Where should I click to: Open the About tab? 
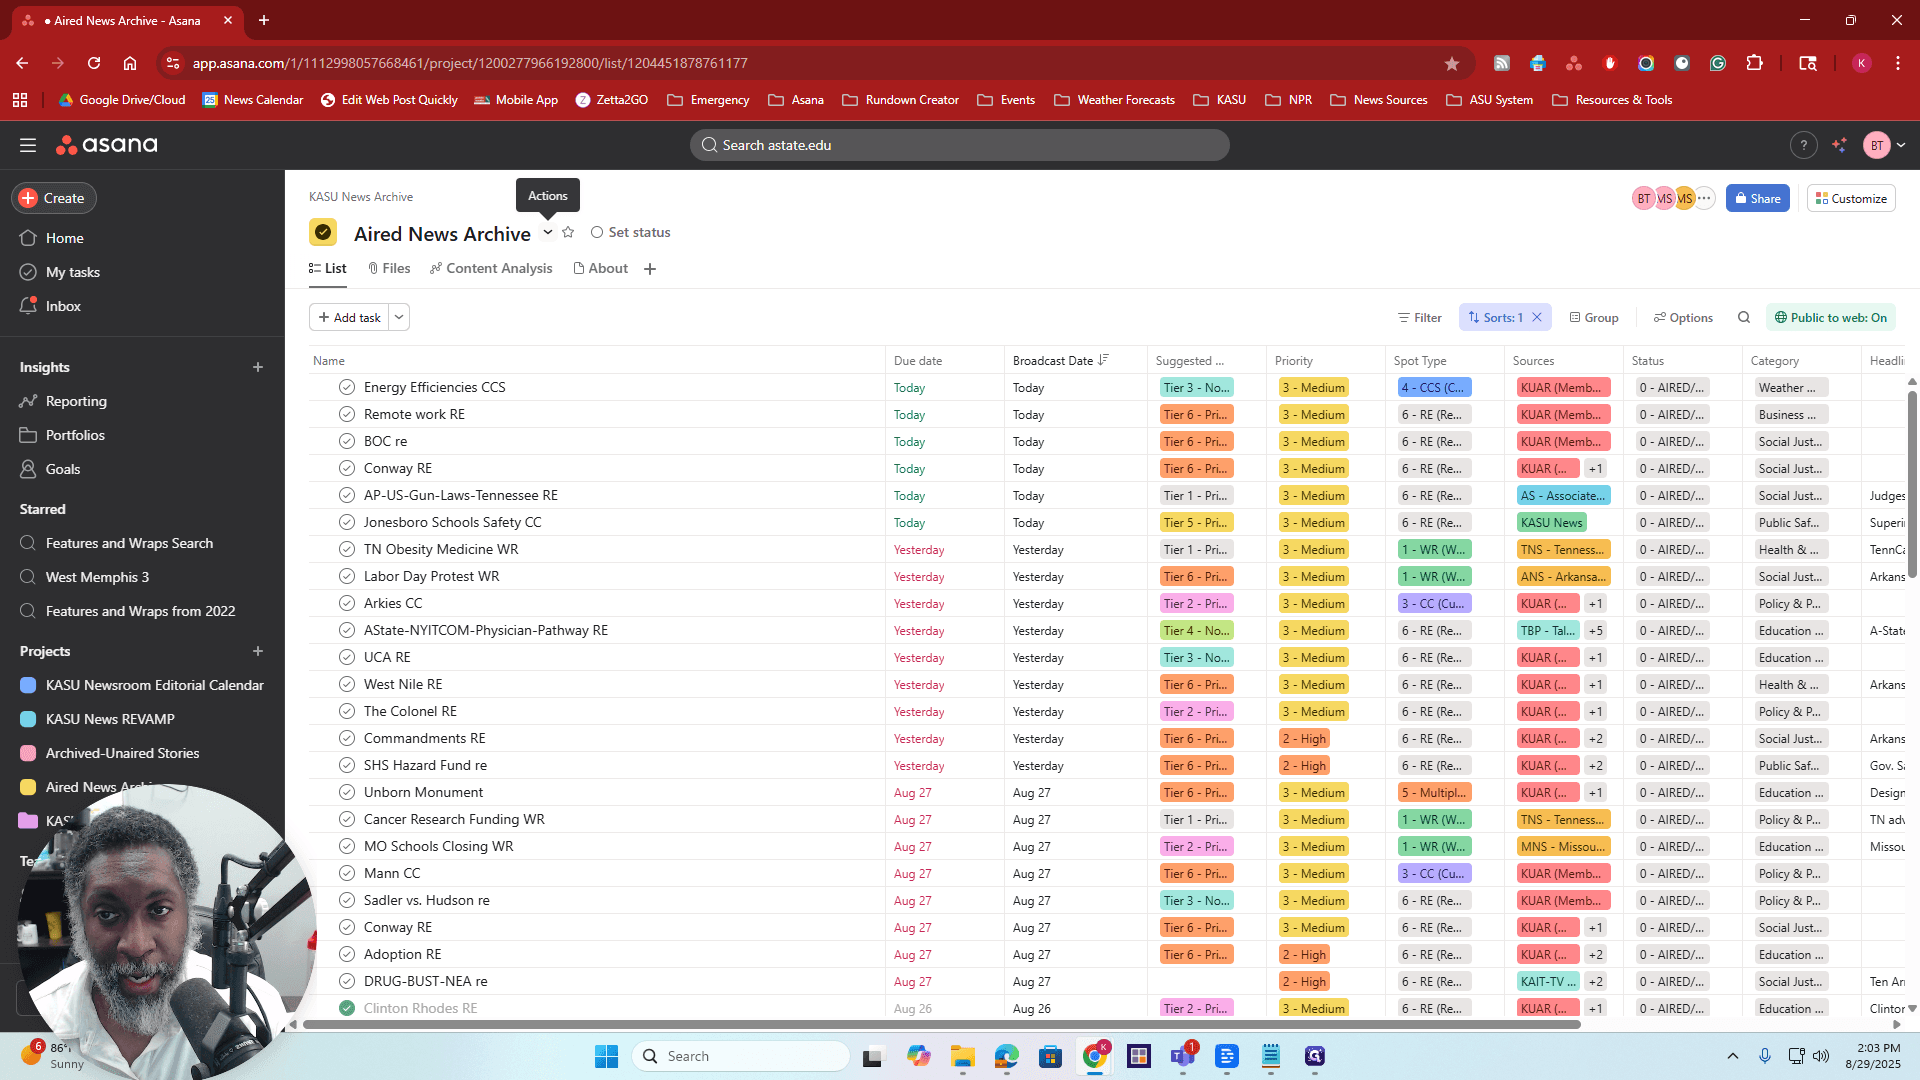click(x=601, y=268)
